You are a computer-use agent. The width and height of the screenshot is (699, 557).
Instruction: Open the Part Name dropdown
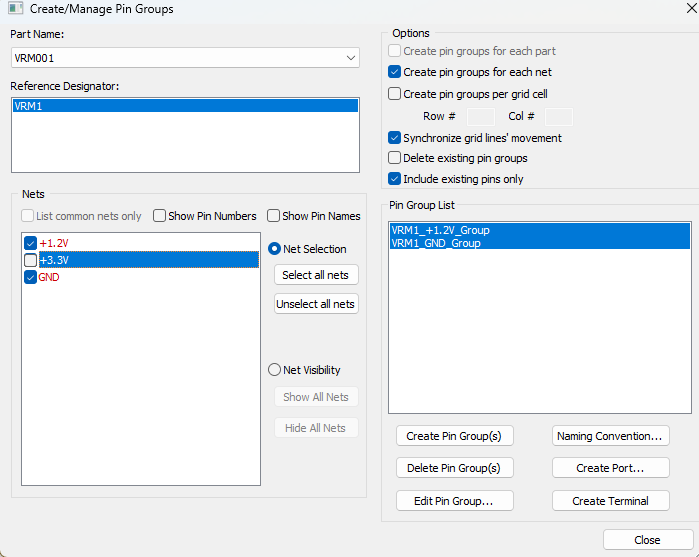[x=350, y=59]
